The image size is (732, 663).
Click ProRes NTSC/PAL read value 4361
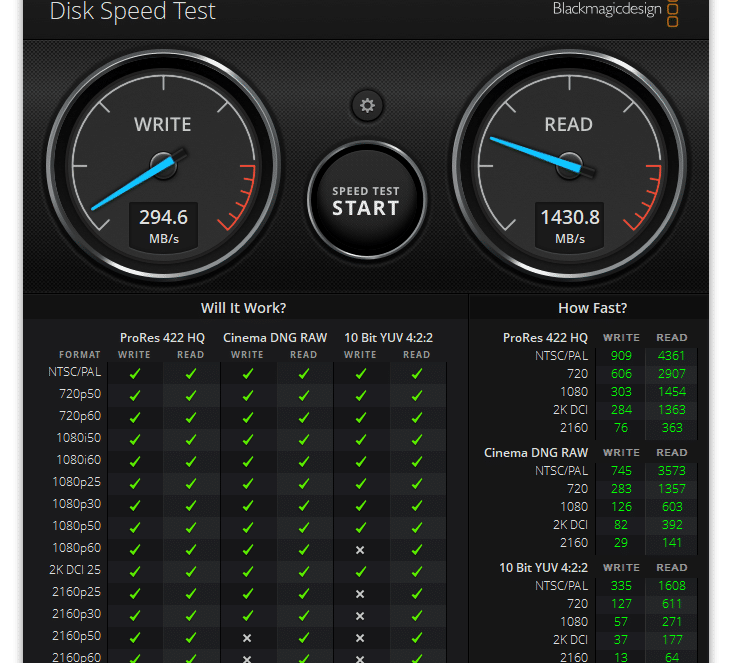pos(671,356)
